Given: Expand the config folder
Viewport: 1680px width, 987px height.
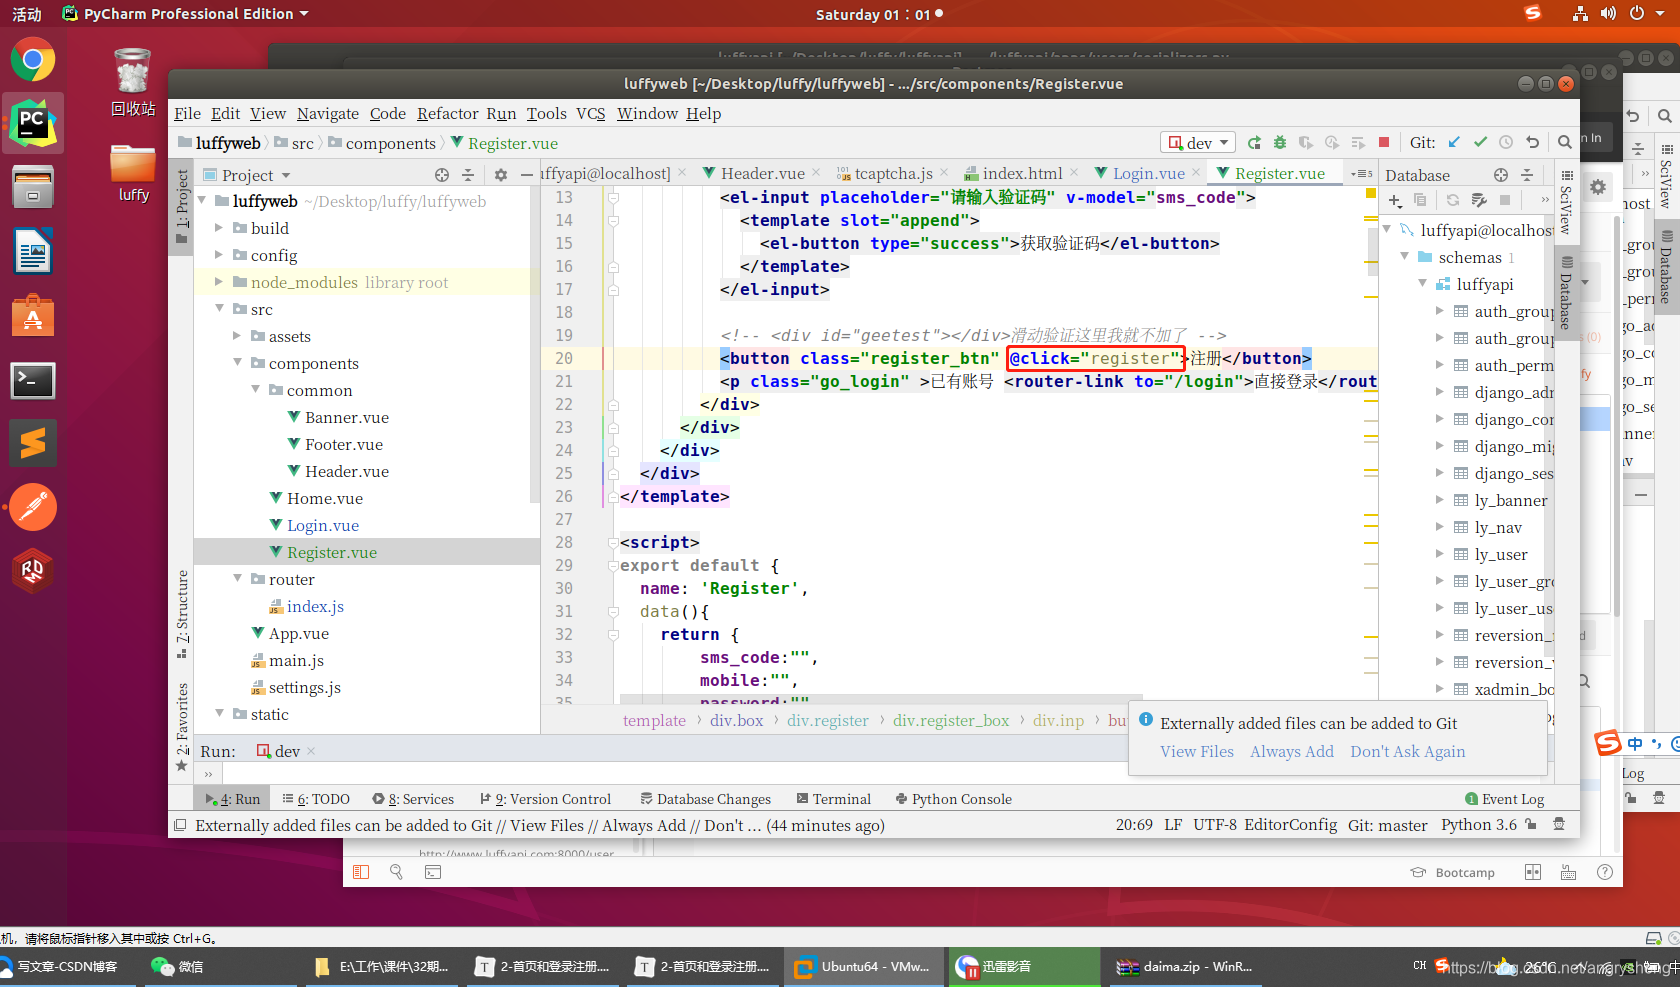Looking at the screenshot, I should pyautogui.click(x=219, y=255).
